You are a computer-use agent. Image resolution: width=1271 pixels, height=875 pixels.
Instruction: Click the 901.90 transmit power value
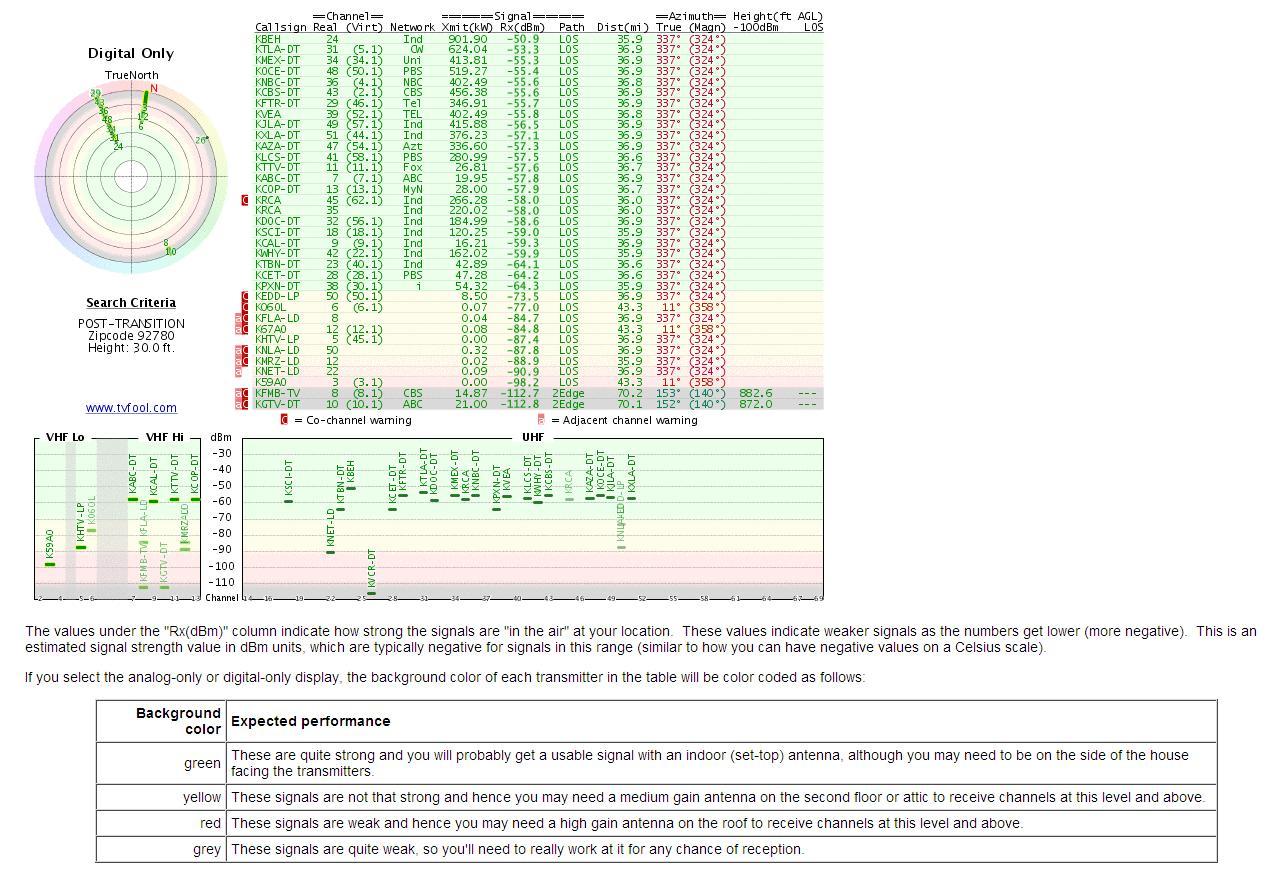pos(468,39)
